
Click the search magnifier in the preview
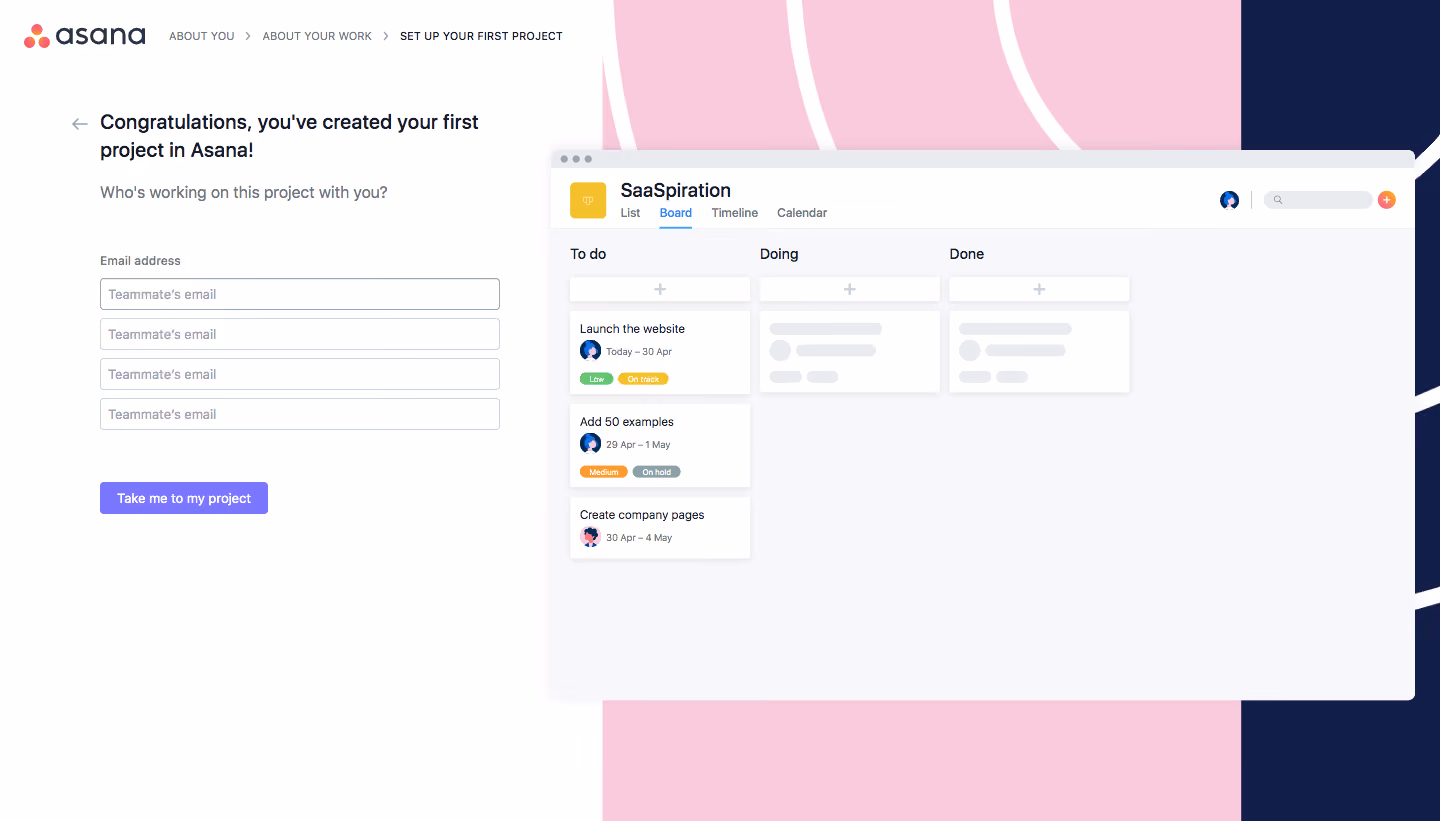pos(1278,200)
